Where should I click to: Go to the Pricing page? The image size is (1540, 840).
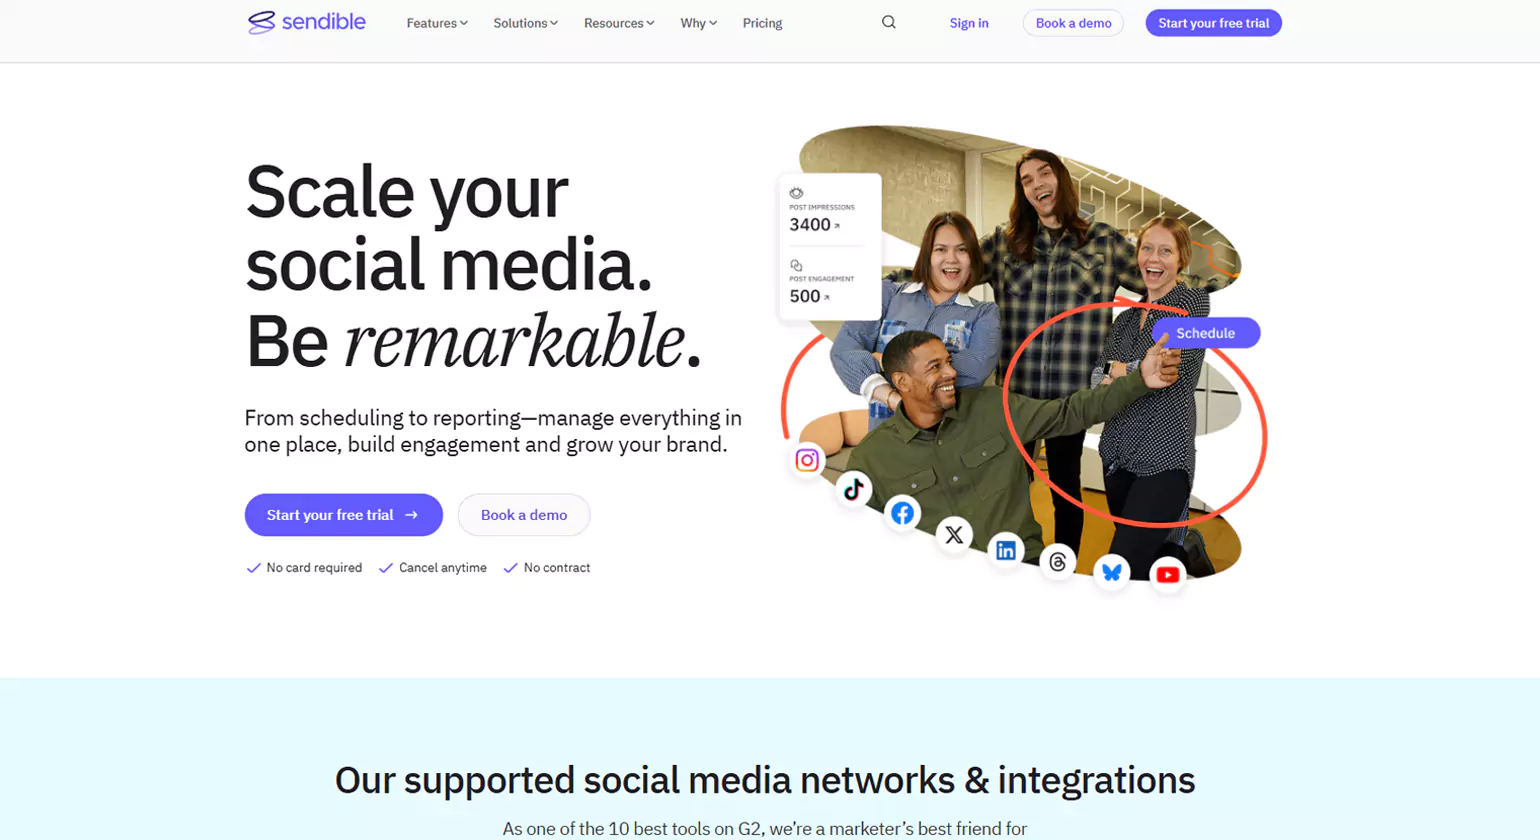tap(762, 23)
